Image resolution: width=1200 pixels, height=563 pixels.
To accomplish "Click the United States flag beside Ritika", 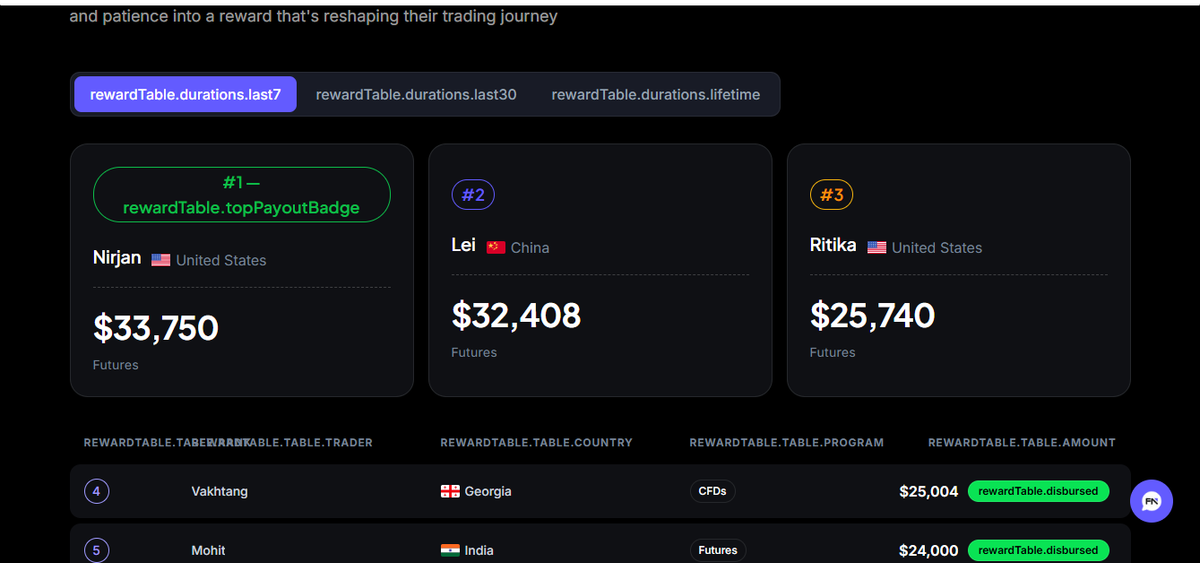I will click(877, 247).
